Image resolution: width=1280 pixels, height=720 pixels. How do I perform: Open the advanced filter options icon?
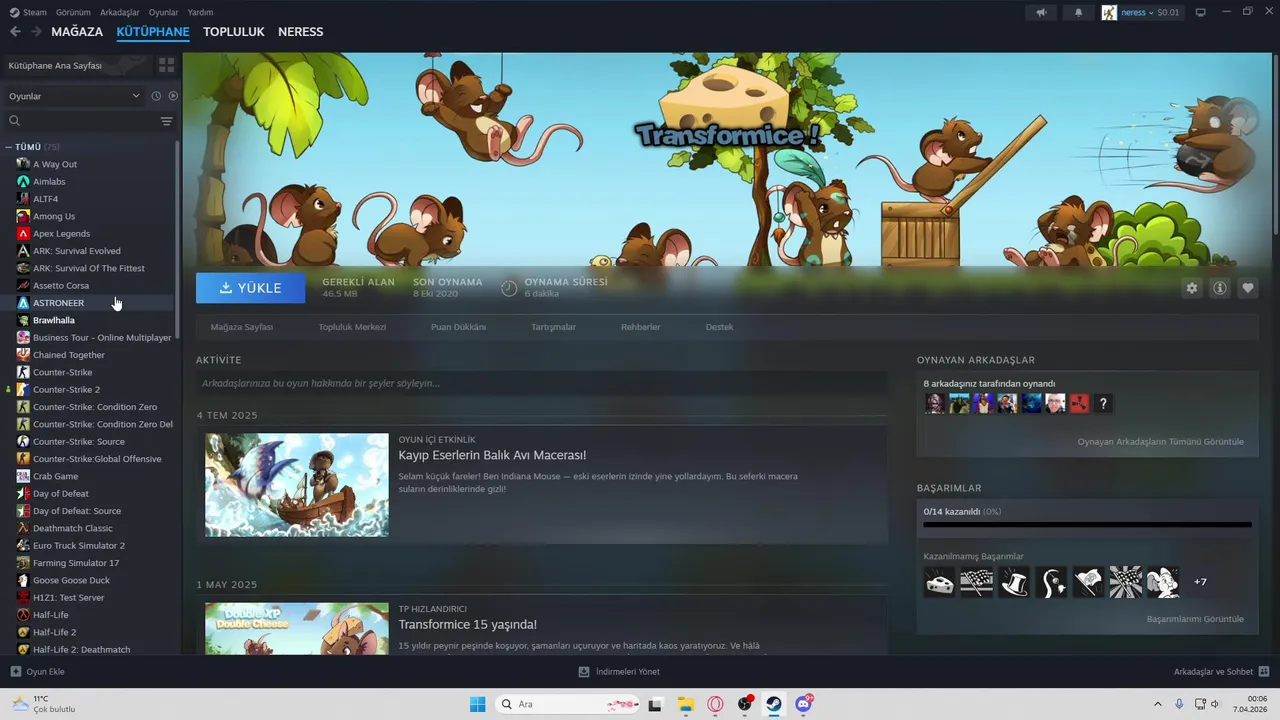click(166, 121)
